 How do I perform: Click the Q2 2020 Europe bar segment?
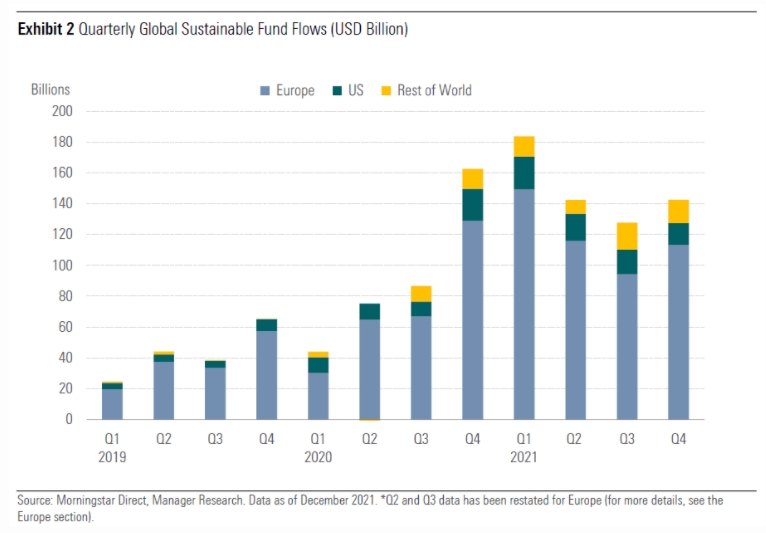pyautogui.click(x=369, y=369)
